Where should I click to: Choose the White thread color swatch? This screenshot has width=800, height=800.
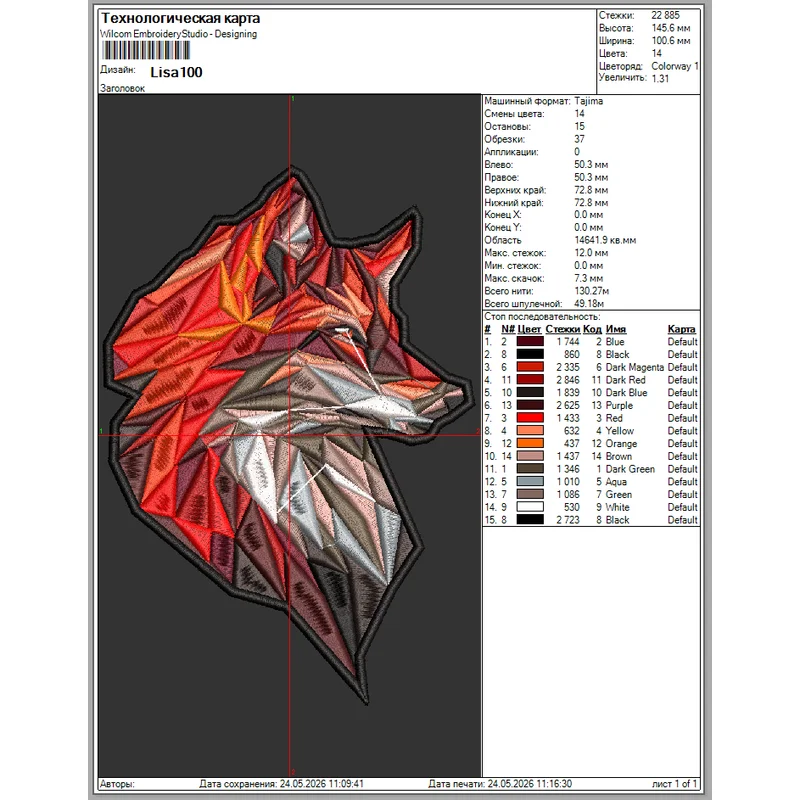coord(530,507)
